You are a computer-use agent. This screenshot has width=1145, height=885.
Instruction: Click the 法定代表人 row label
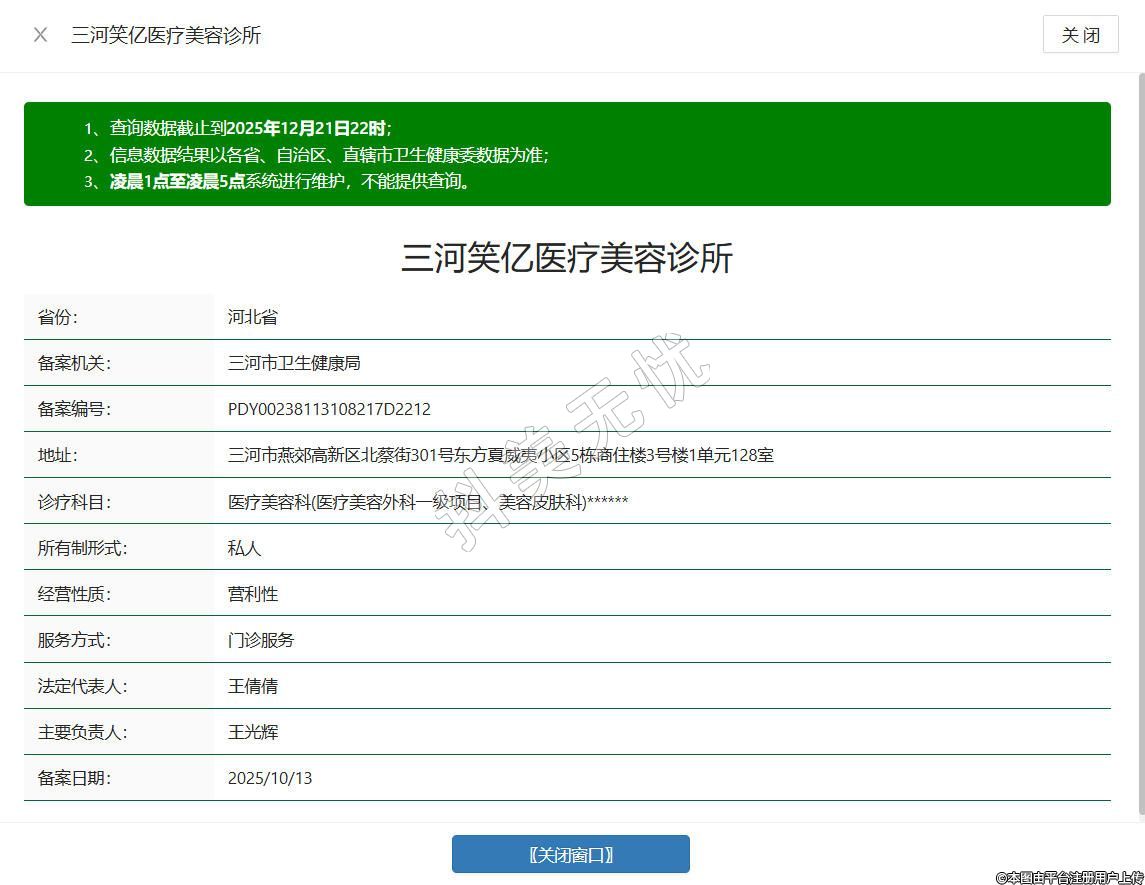83,686
